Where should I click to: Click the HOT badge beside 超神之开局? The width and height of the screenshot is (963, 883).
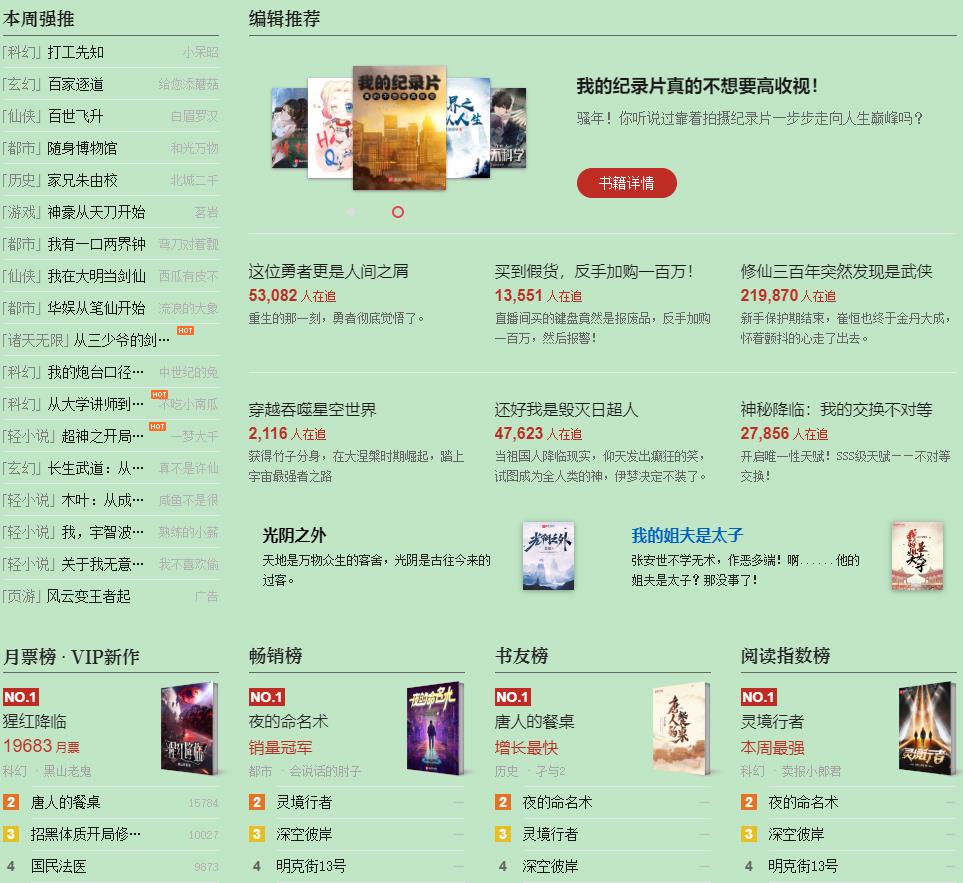pos(156,428)
